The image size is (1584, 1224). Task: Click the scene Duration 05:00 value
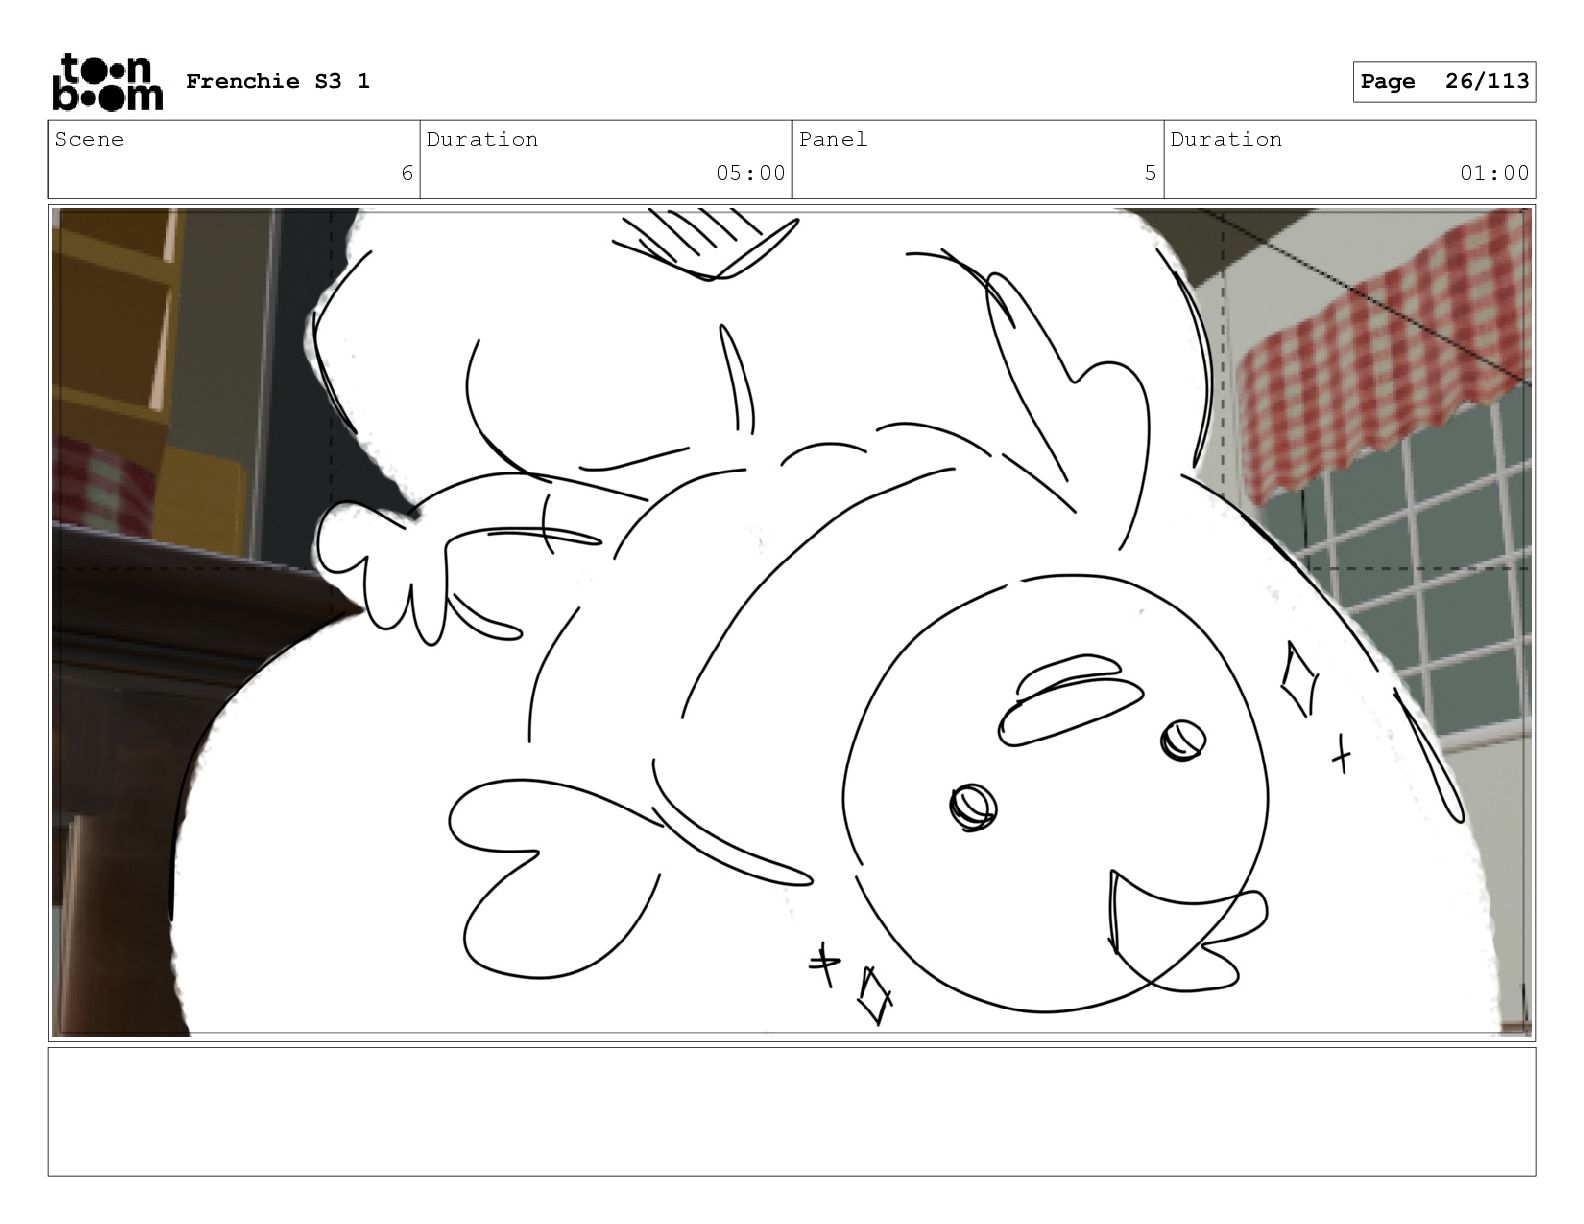pos(750,173)
